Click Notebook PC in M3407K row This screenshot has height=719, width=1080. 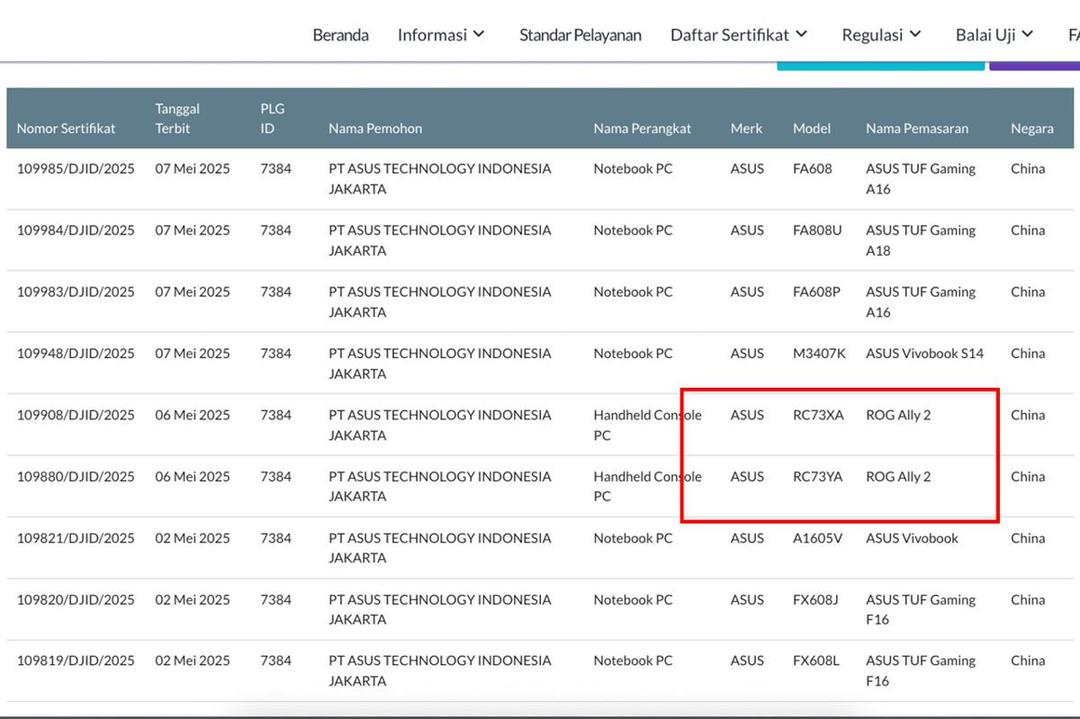tap(633, 353)
